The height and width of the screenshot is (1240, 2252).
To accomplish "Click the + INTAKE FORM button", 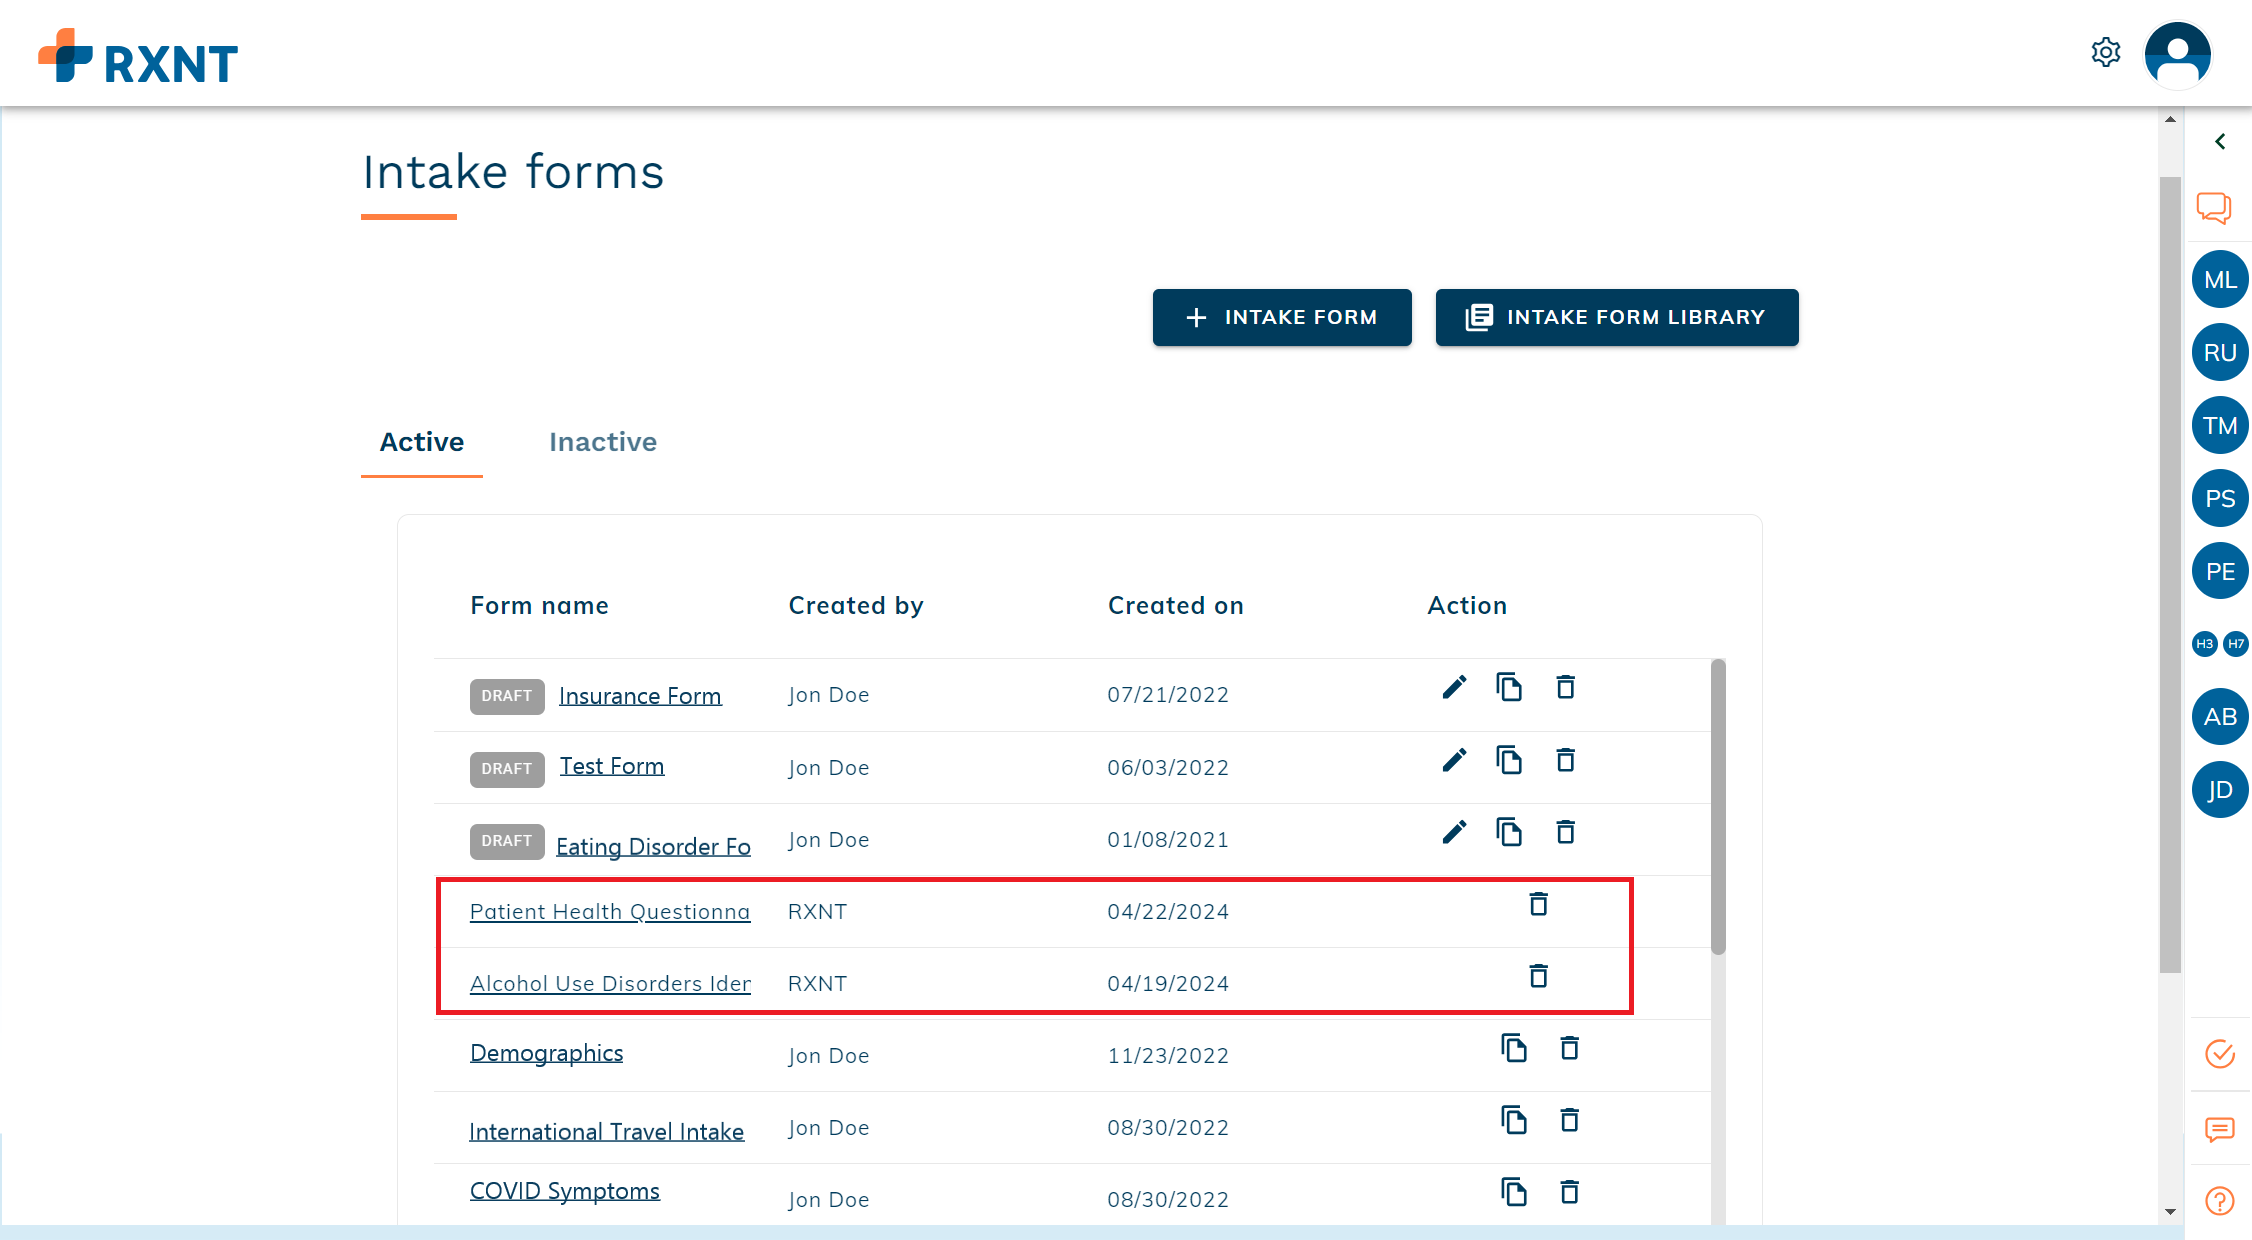I will pos(1282,317).
